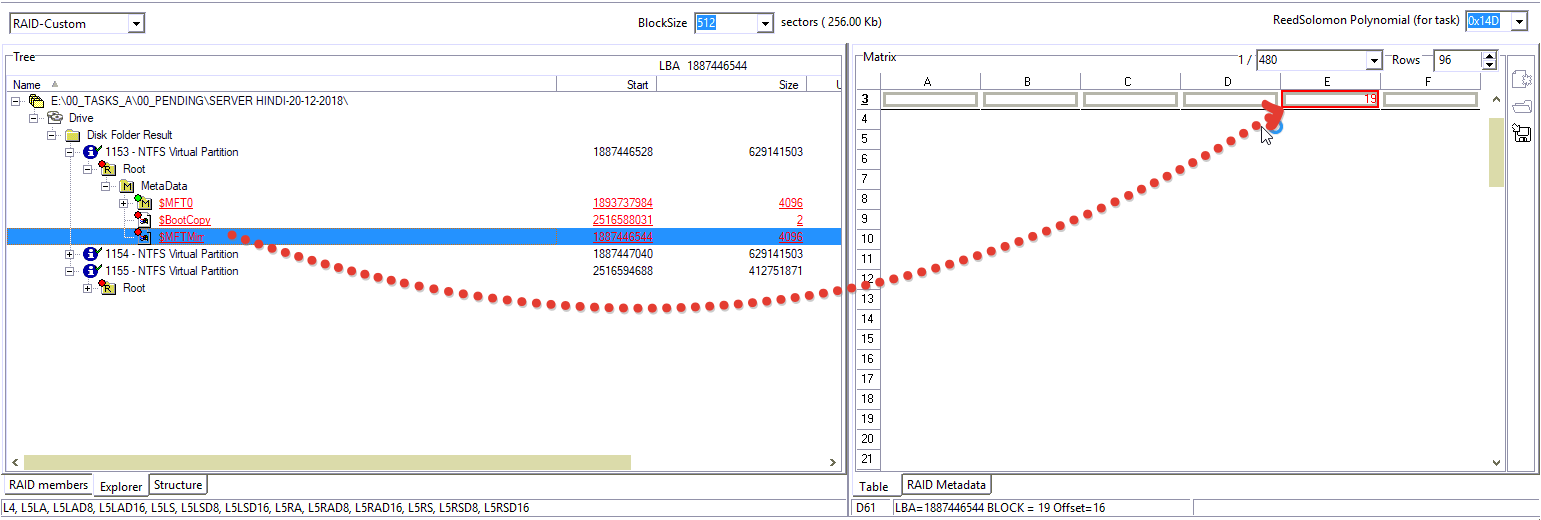
Task: Click the Drive icon in tree
Action: pos(56,118)
